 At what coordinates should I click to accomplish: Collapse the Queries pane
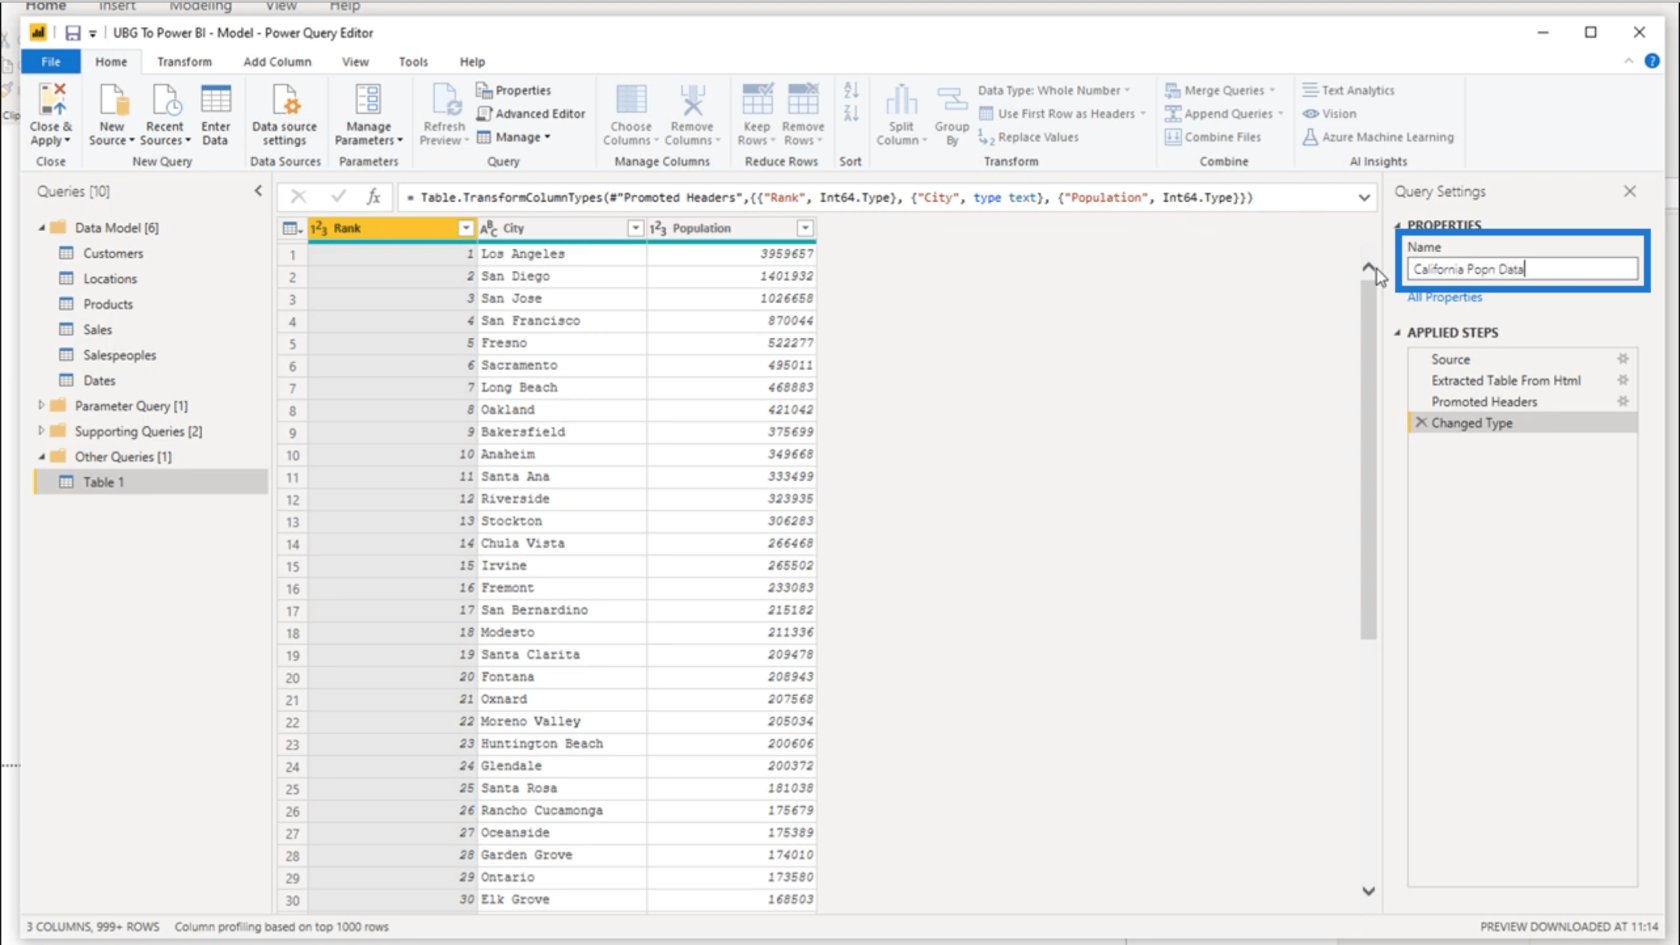pos(258,191)
